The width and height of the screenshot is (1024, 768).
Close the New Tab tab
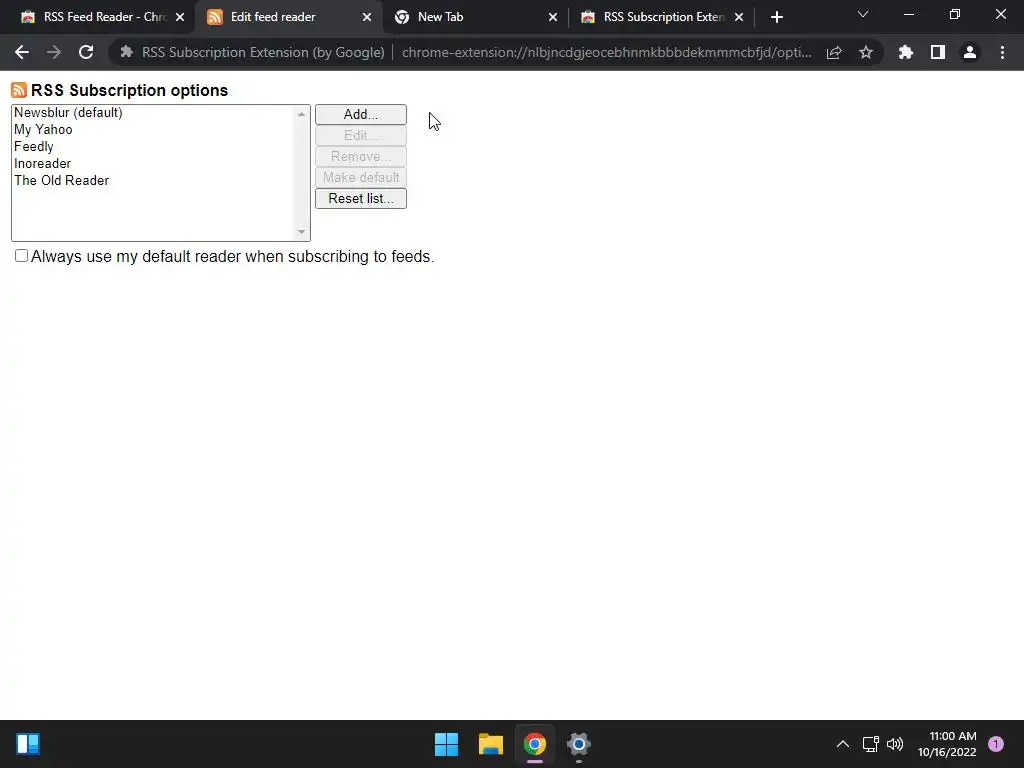553,17
